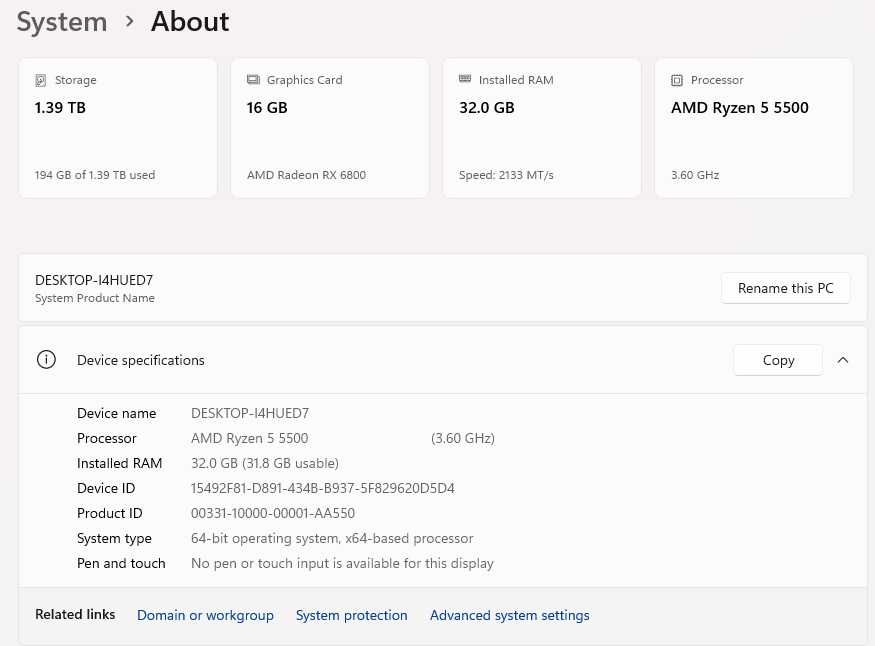Click Product ID value 00331-10000-00001-AA550
Viewport: 875px width, 646px height.
click(273, 513)
